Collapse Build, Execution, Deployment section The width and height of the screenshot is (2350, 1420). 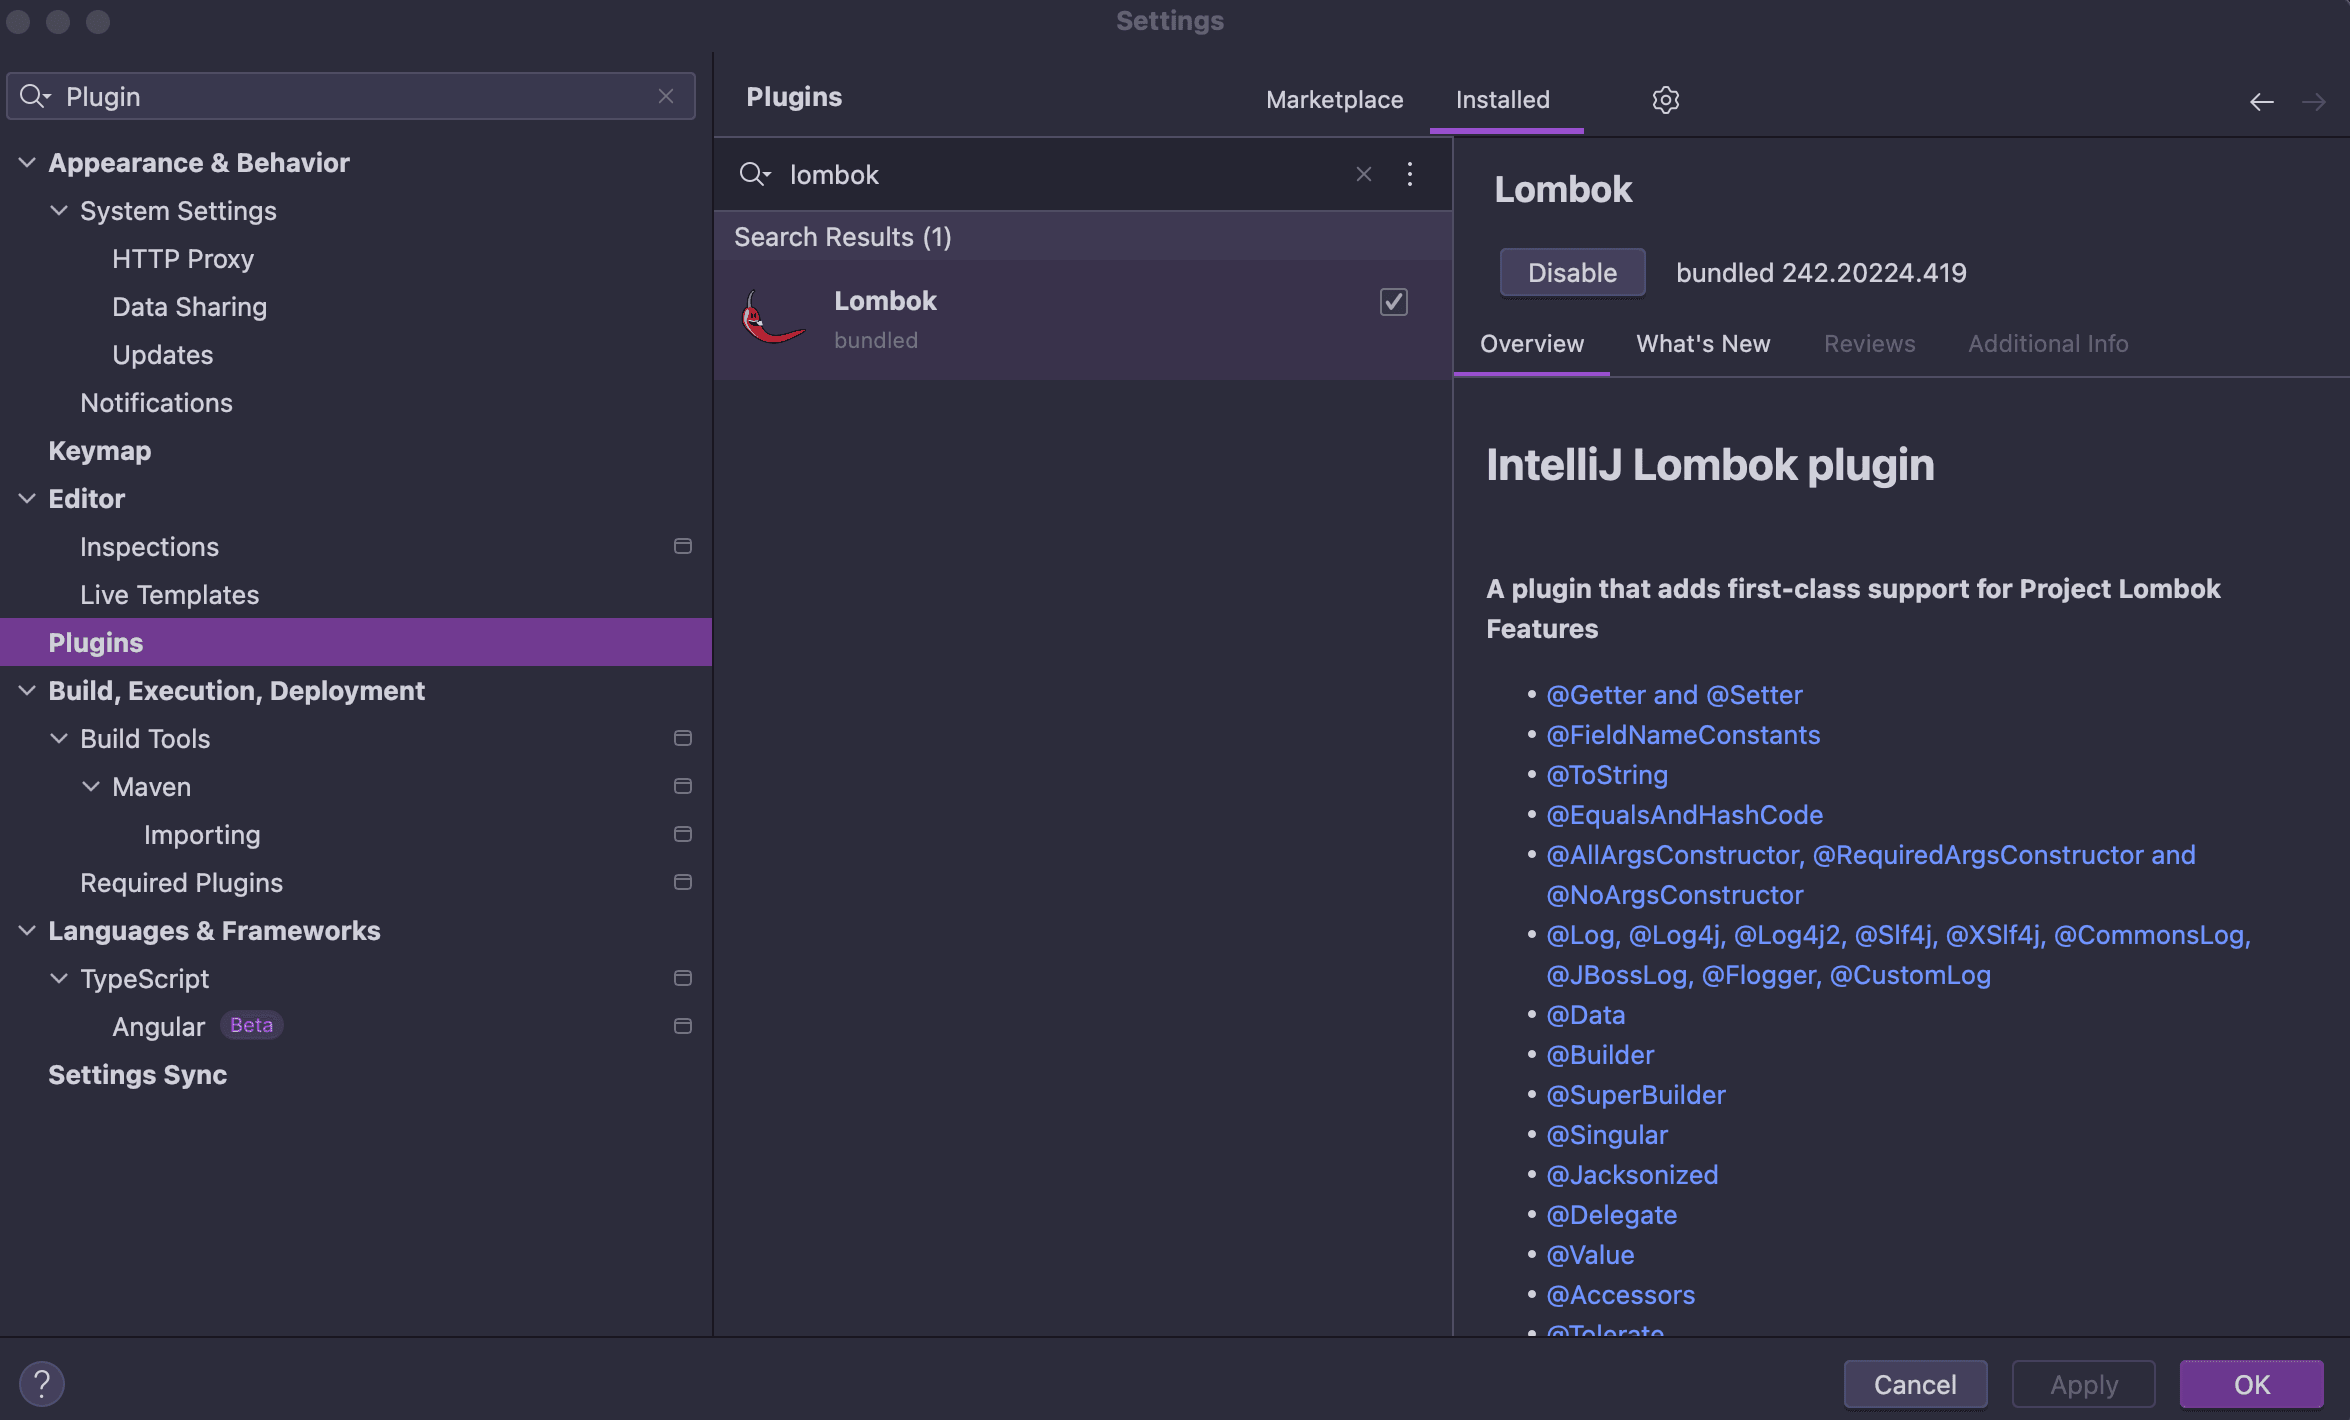click(27, 690)
